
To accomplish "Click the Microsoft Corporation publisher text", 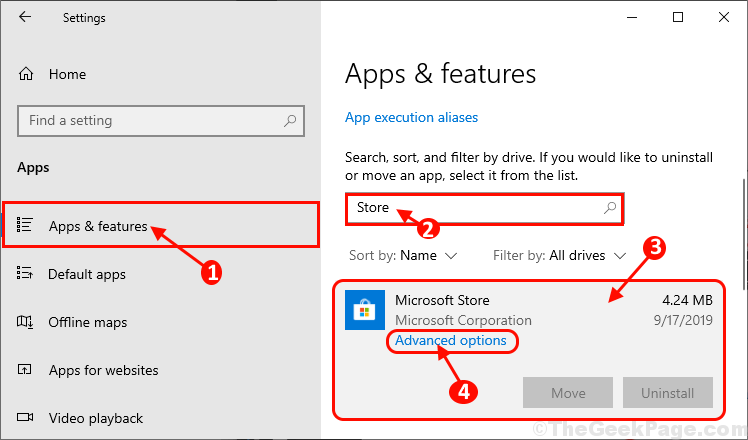I will click(x=463, y=320).
